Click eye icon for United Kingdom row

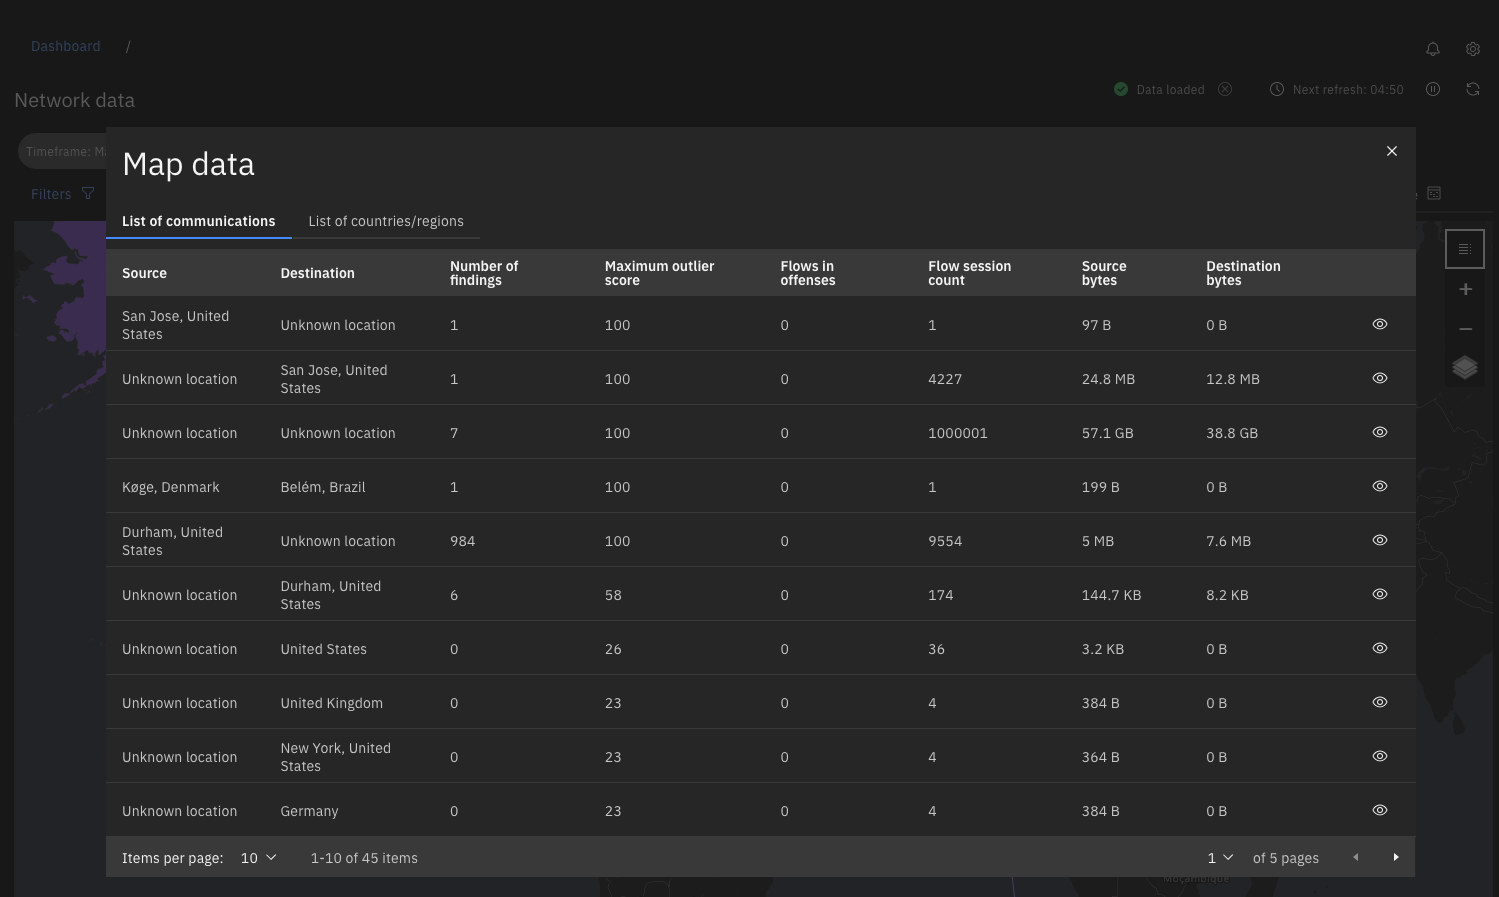click(x=1380, y=702)
